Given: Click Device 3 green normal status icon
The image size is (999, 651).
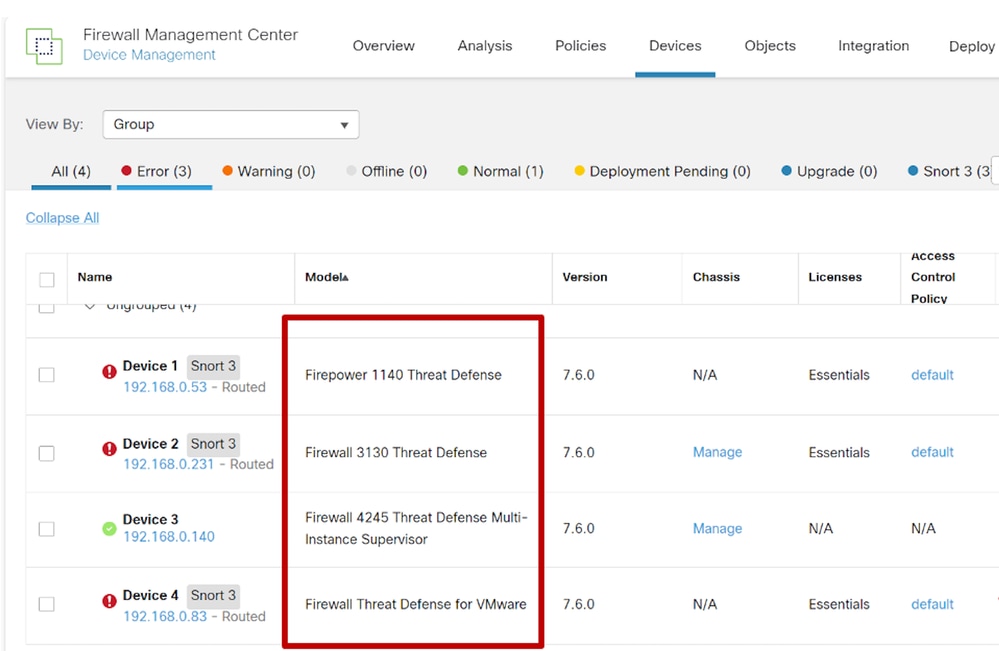Looking at the screenshot, I should 110,528.
